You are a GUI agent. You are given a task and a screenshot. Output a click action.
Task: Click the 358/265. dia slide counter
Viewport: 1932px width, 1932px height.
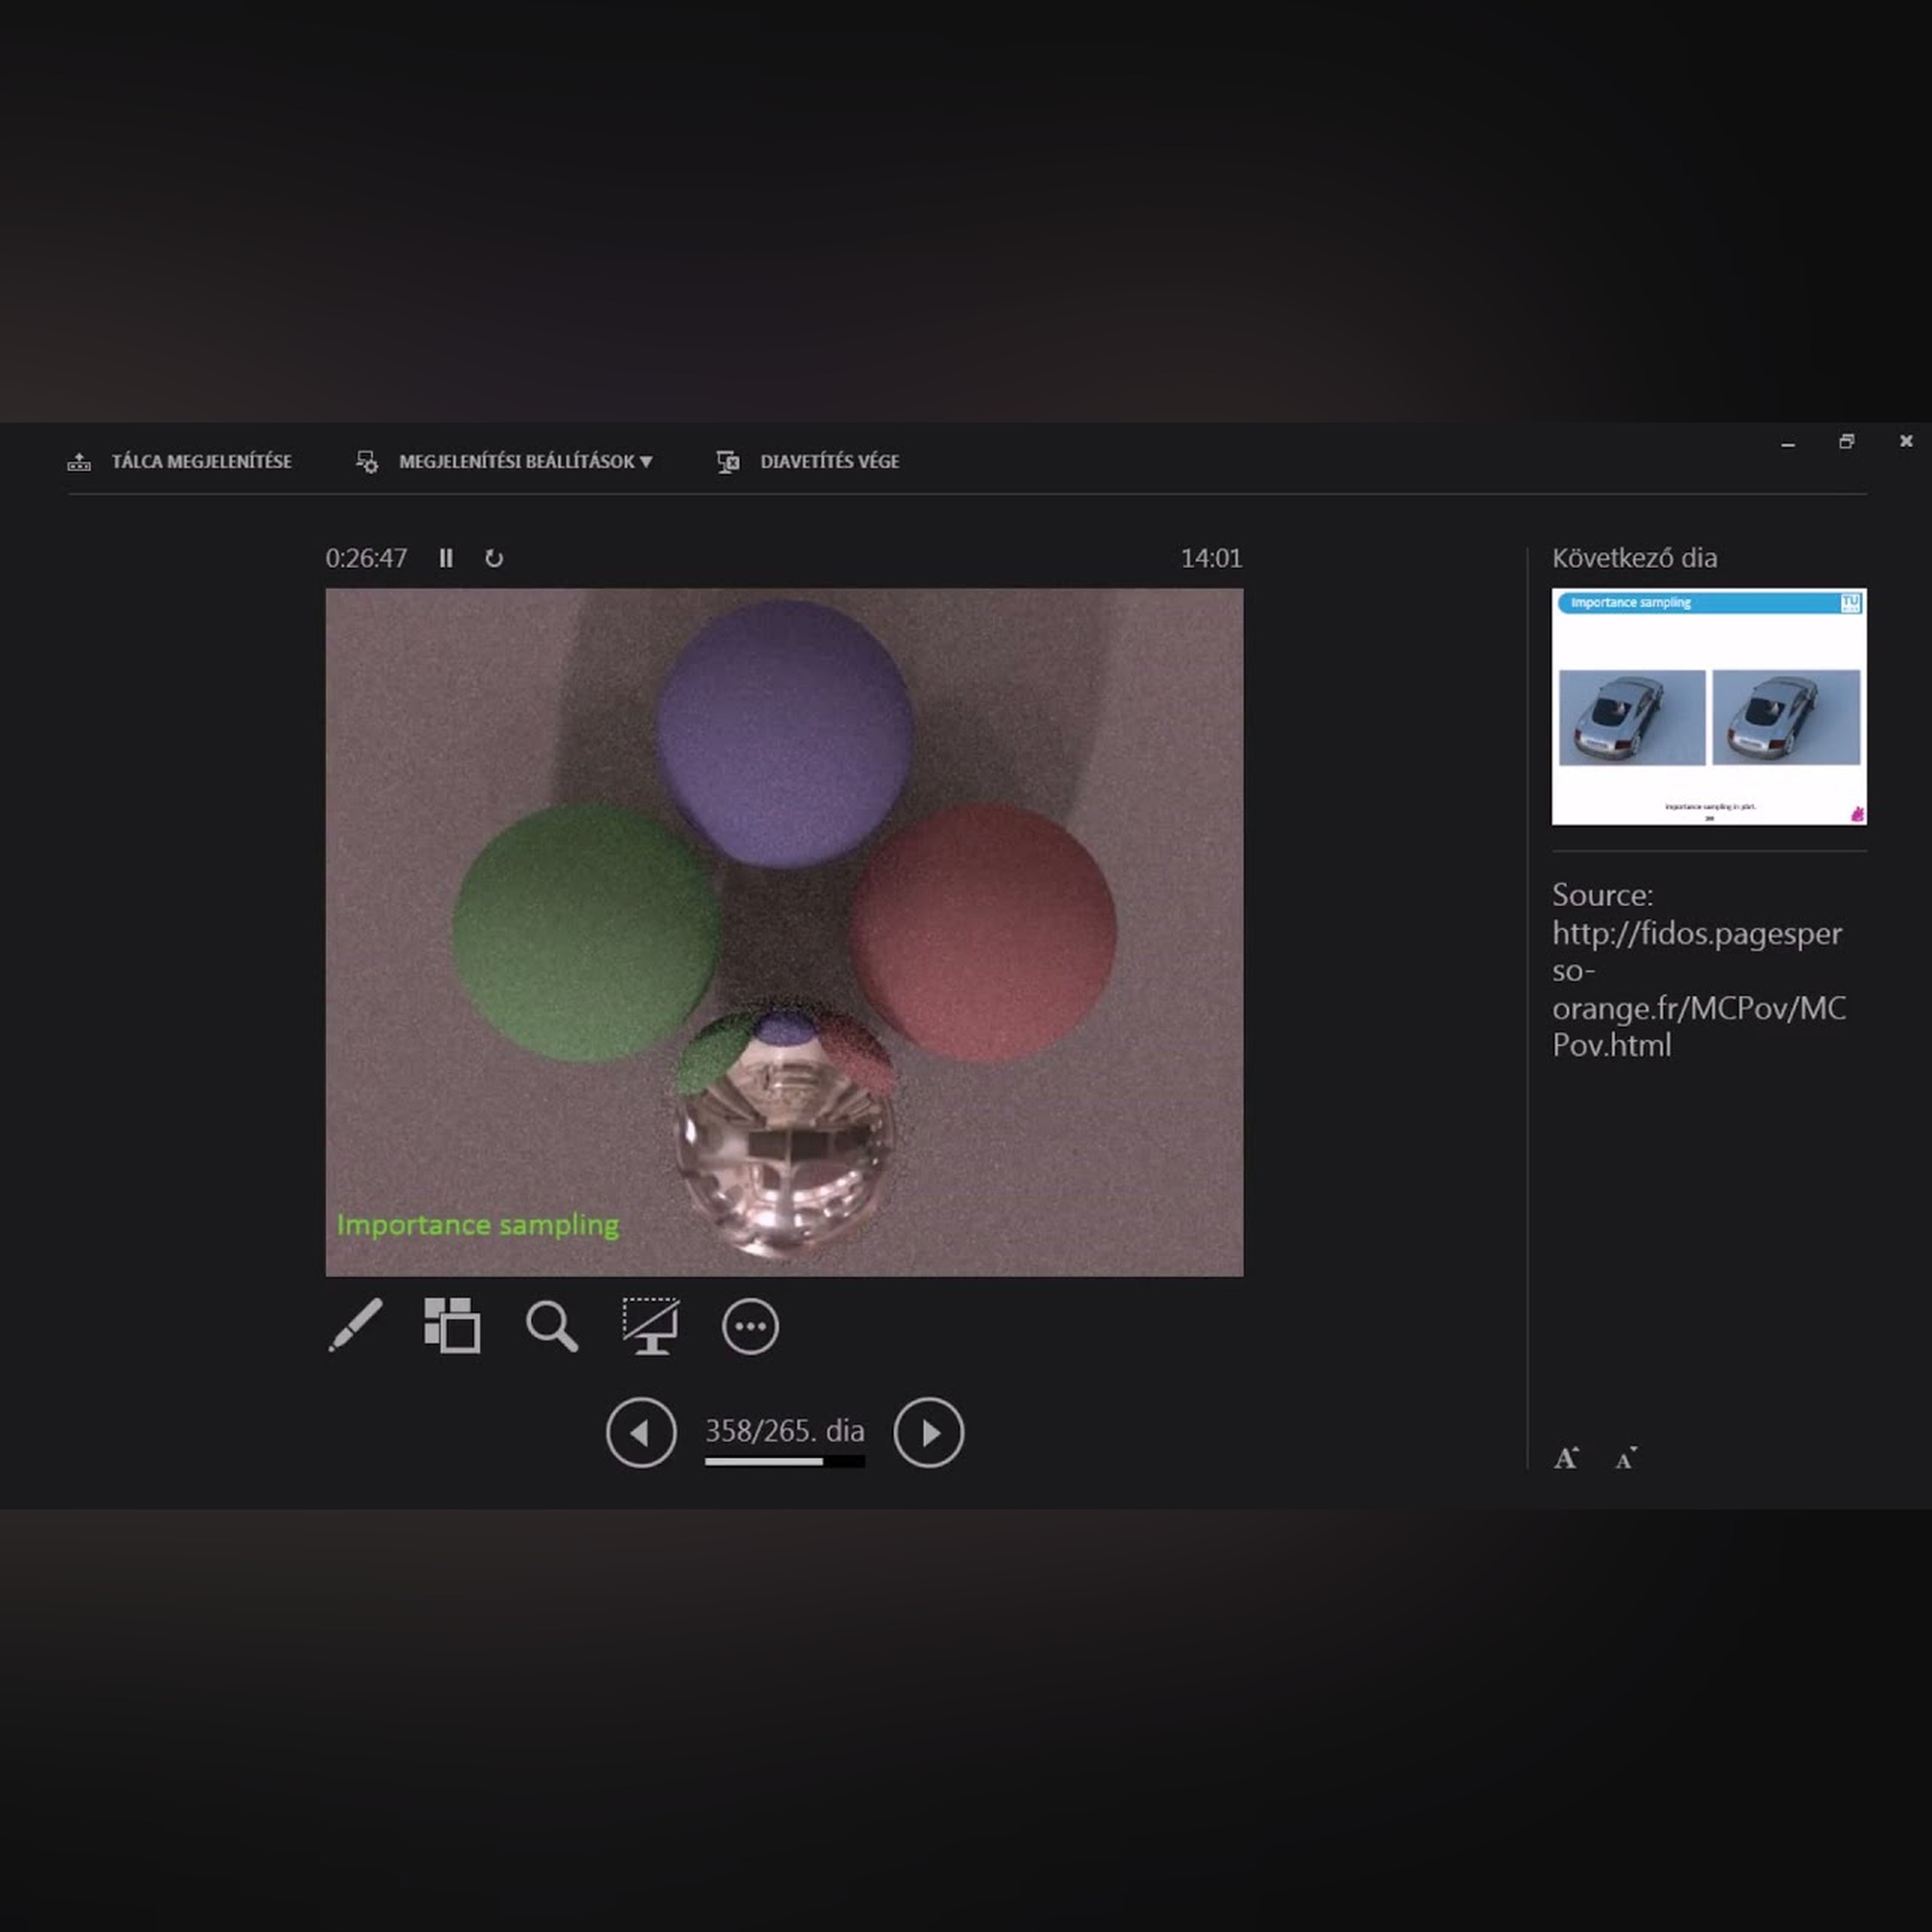click(x=785, y=1430)
